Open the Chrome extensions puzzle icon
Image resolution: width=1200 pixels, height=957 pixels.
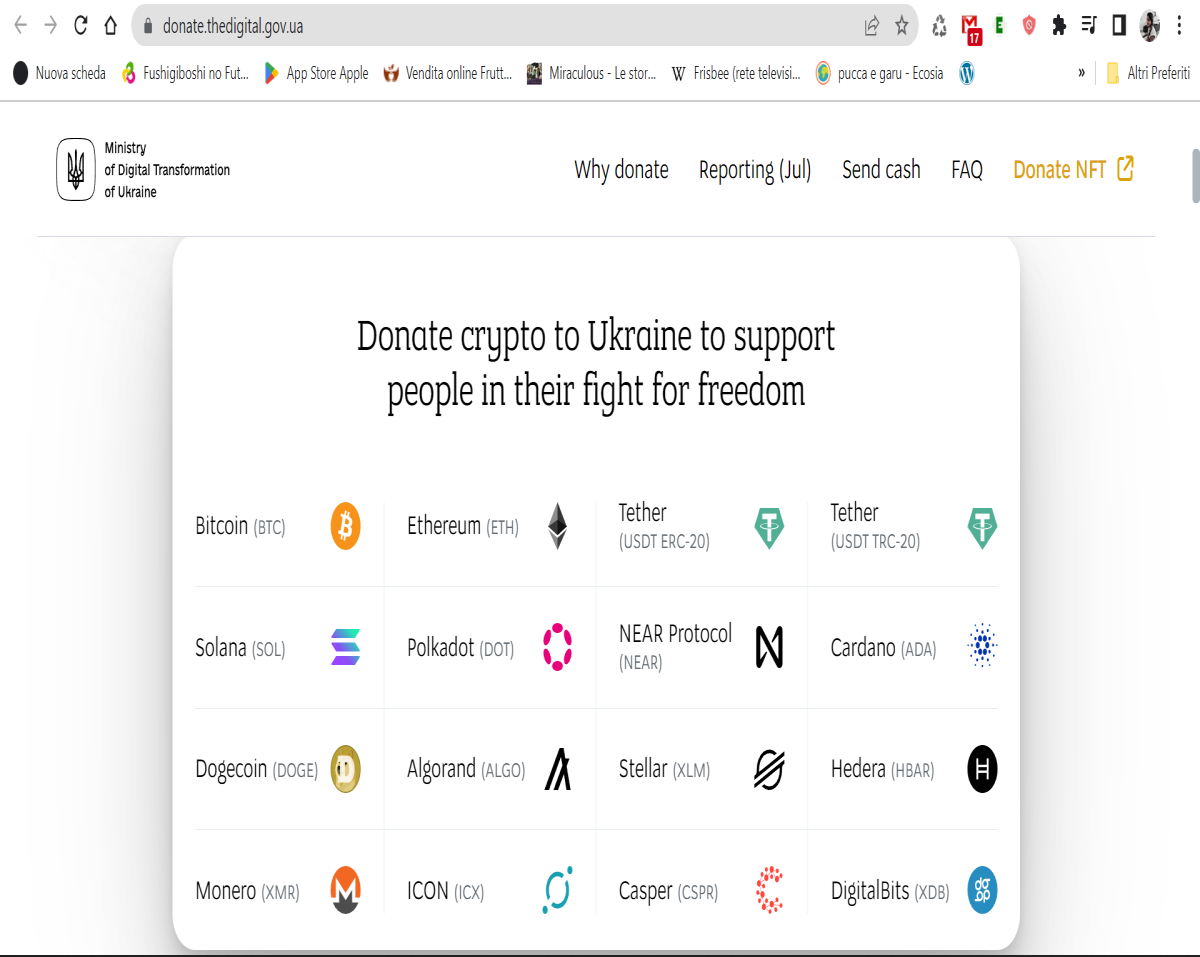[x=1059, y=26]
